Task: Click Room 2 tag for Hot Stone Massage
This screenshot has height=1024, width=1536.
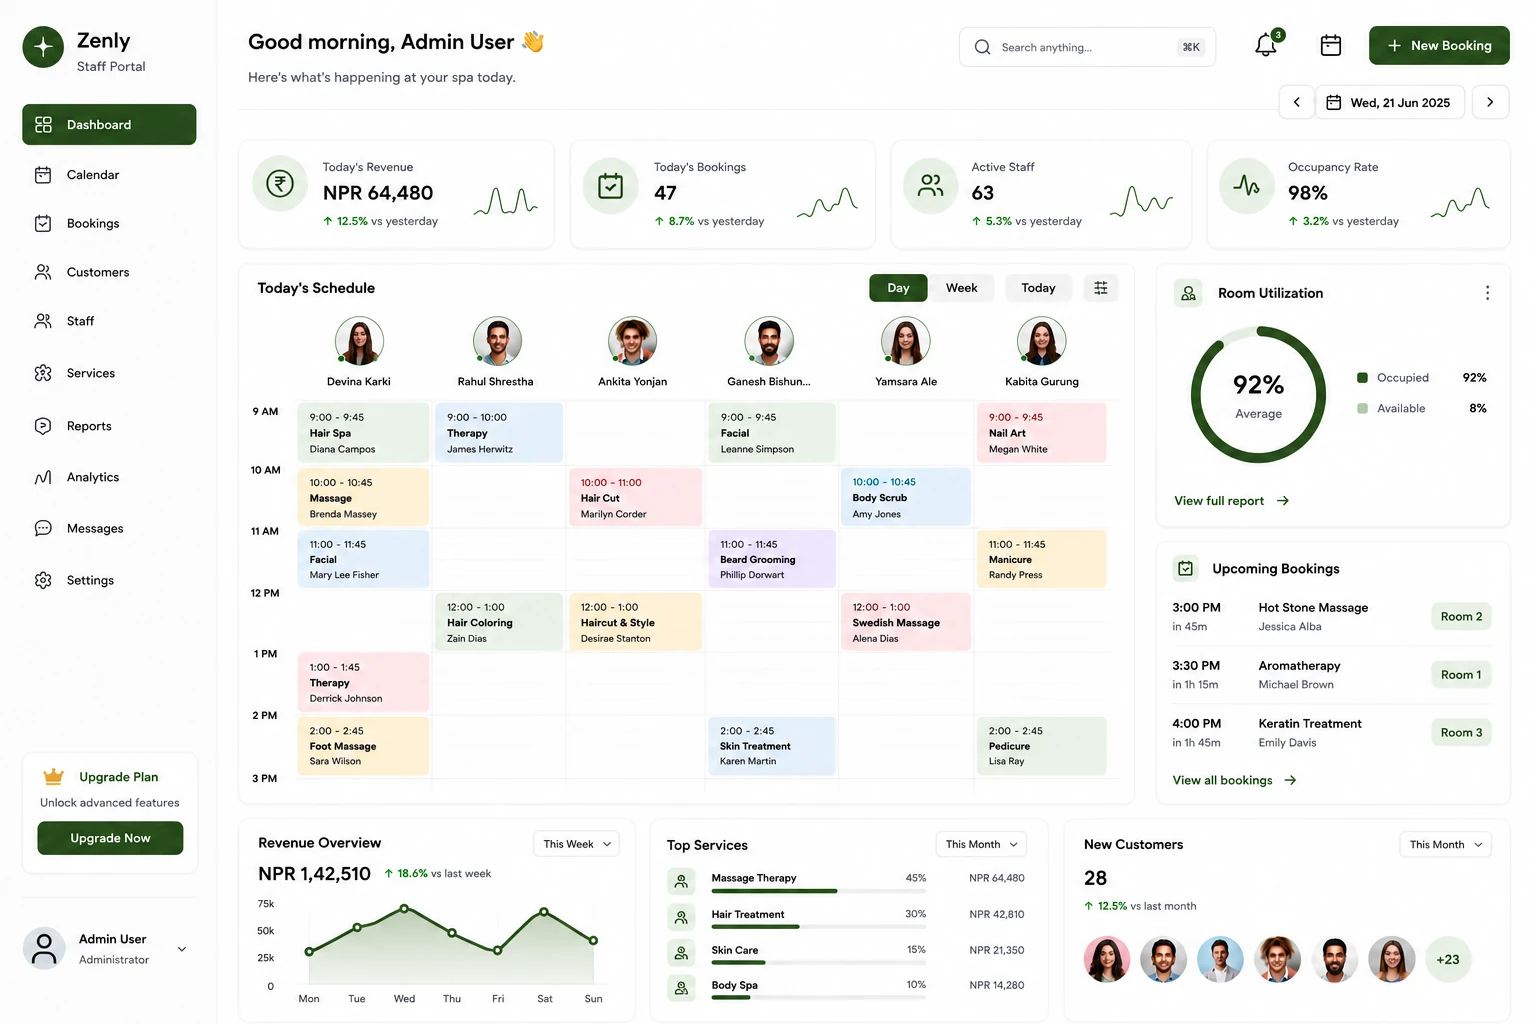Action: (x=1461, y=617)
